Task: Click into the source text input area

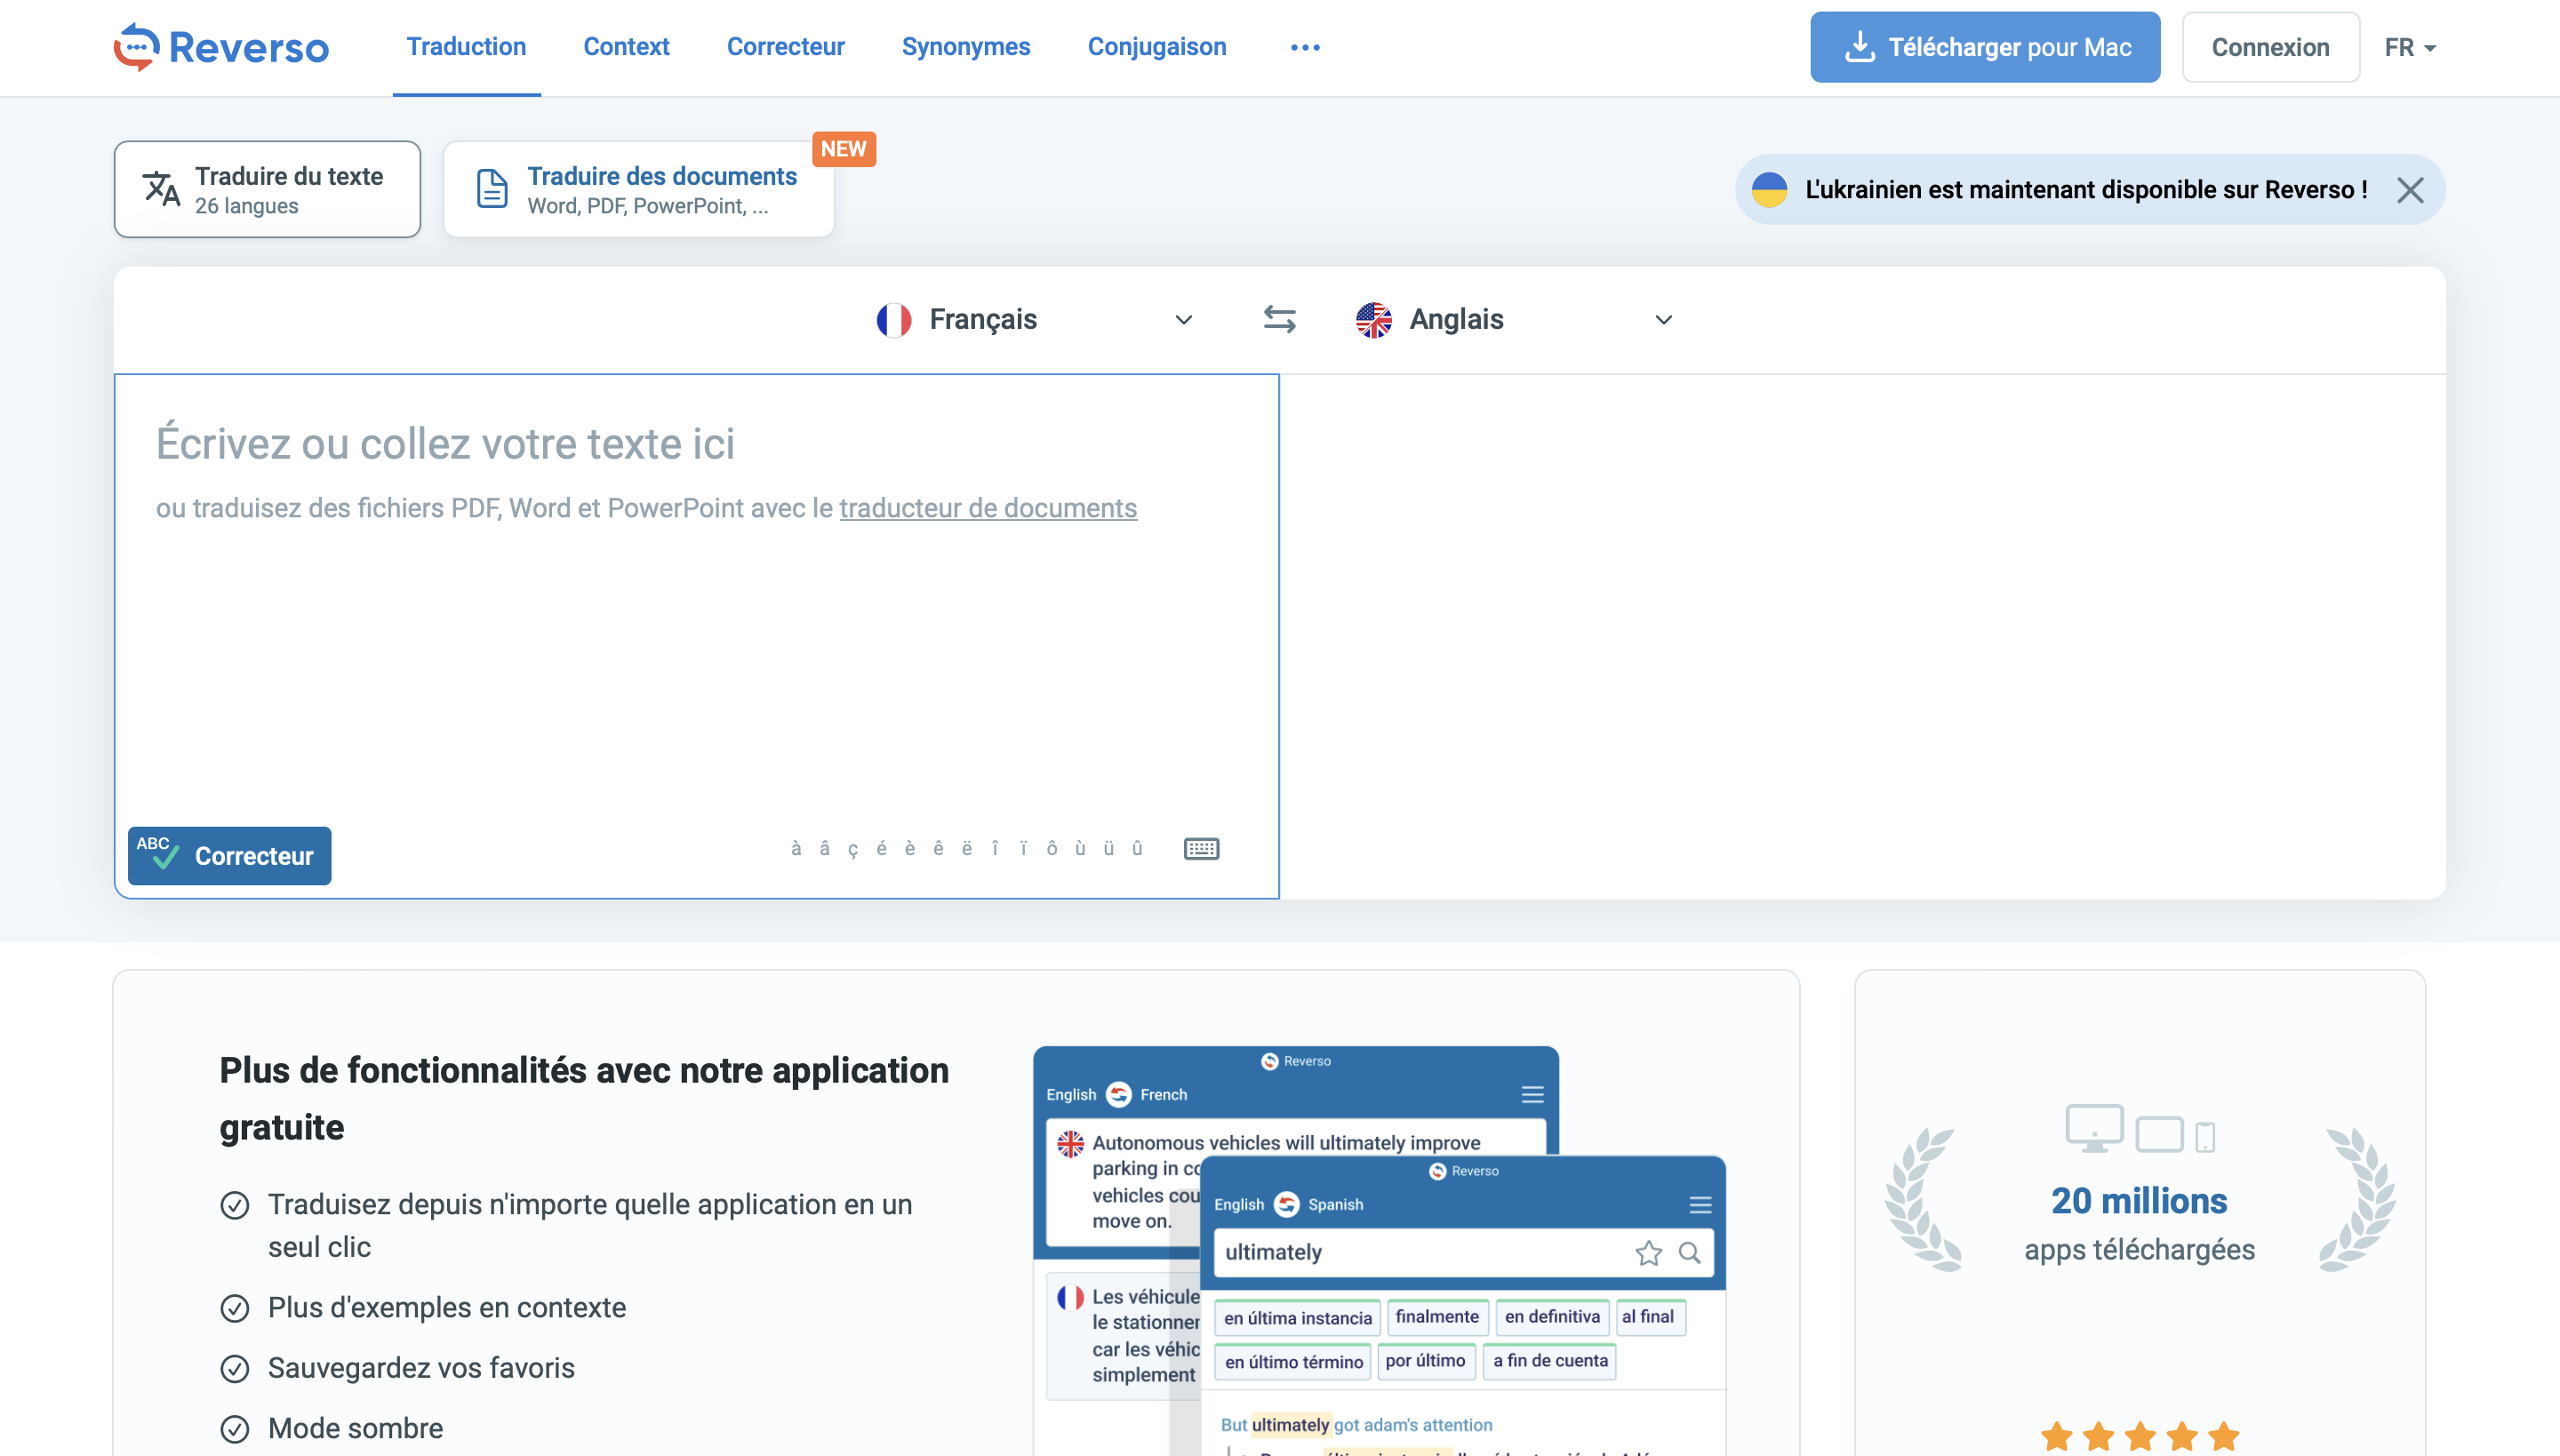Action: coord(696,636)
